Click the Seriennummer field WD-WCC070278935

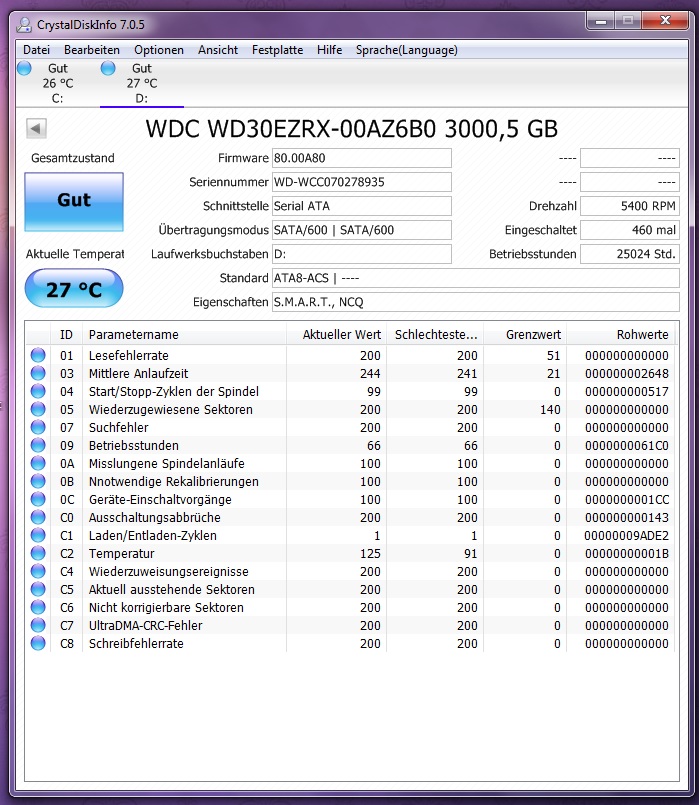[x=362, y=182]
